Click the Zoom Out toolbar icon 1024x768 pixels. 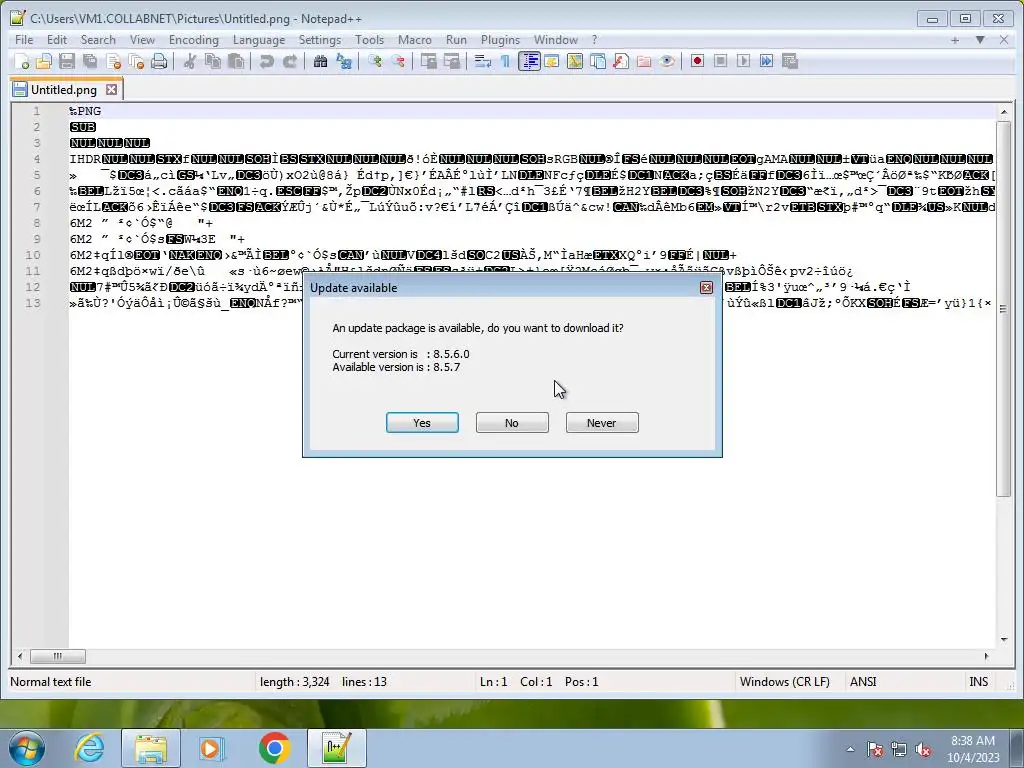coord(398,61)
